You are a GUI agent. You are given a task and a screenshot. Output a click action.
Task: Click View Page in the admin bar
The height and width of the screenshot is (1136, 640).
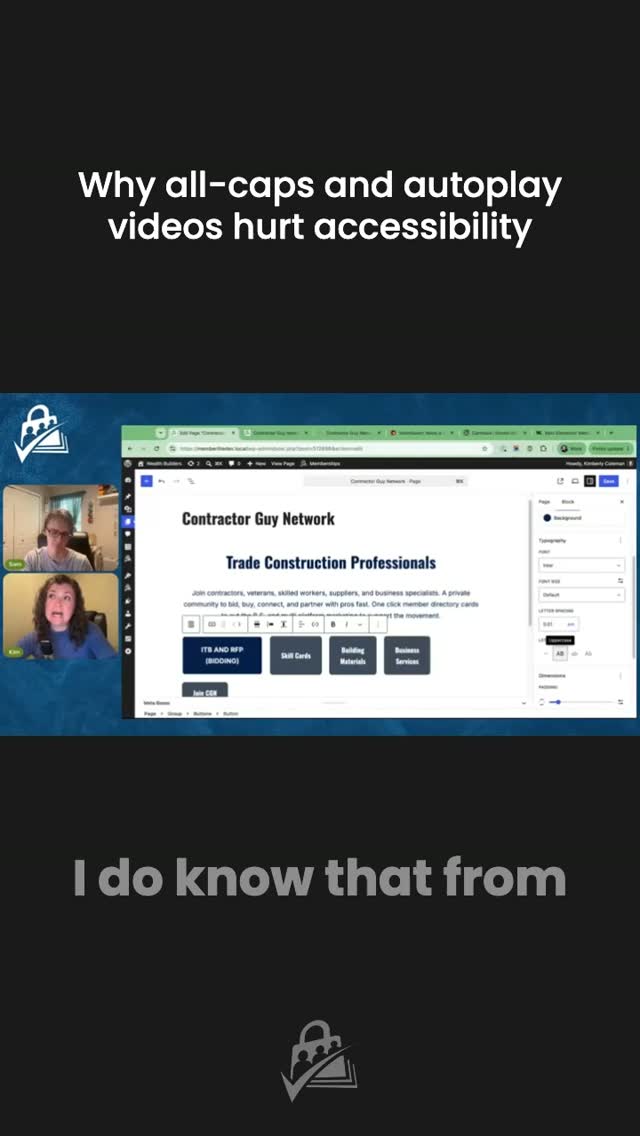click(282, 463)
